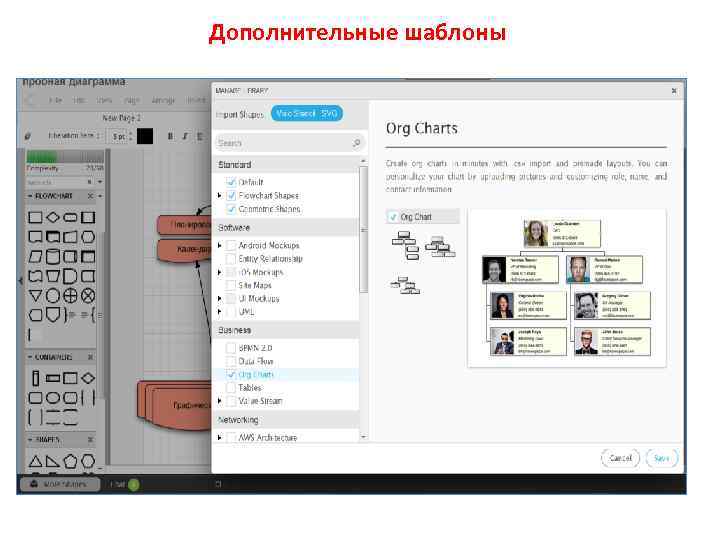Open the Page menu
The height and width of the screenshot is (540, 720).
click(x=131, y=100)
